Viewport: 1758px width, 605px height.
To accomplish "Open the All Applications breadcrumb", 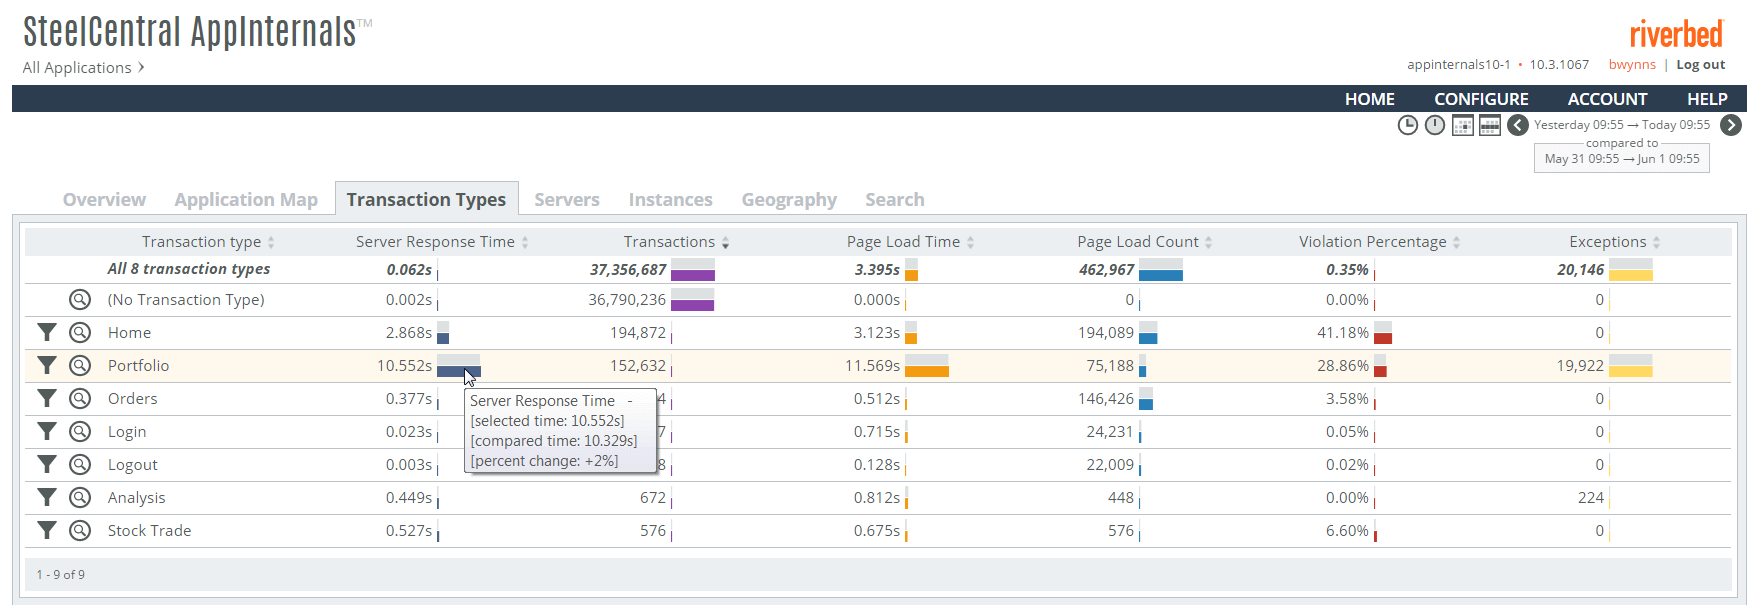I will click(84, 67).
